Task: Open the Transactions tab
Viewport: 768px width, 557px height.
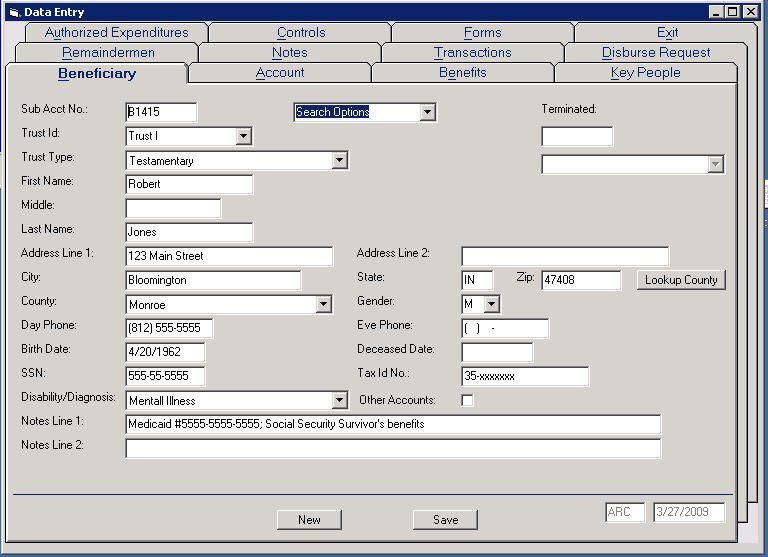Action: pyautogui.click(x=472, y=52)
